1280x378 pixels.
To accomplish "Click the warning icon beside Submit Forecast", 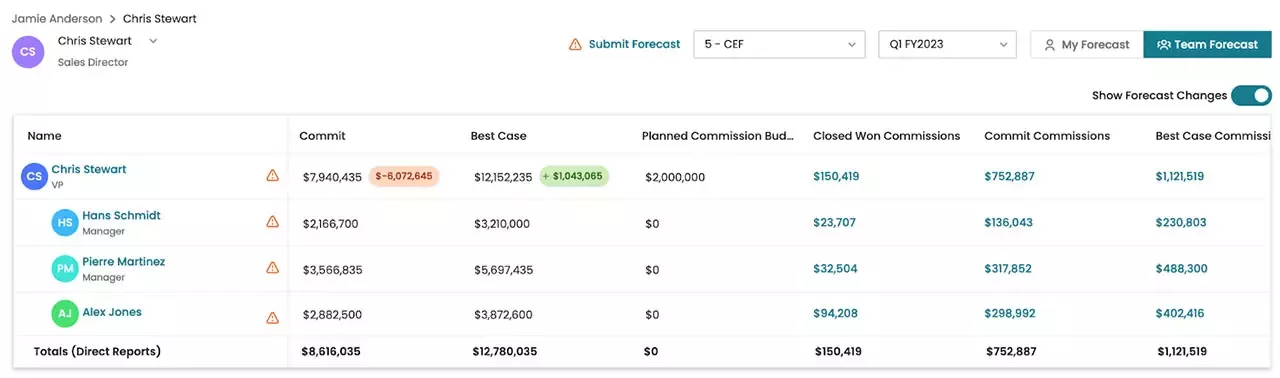I will (575, 45).
